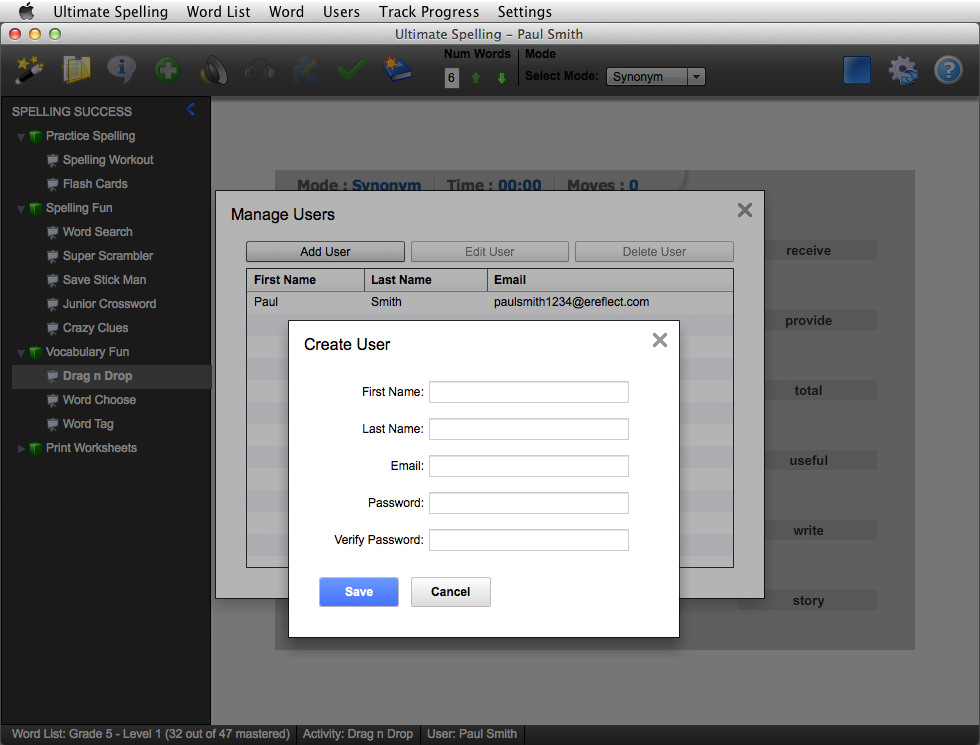Open the Track Progress menu

tap(429, 12)
